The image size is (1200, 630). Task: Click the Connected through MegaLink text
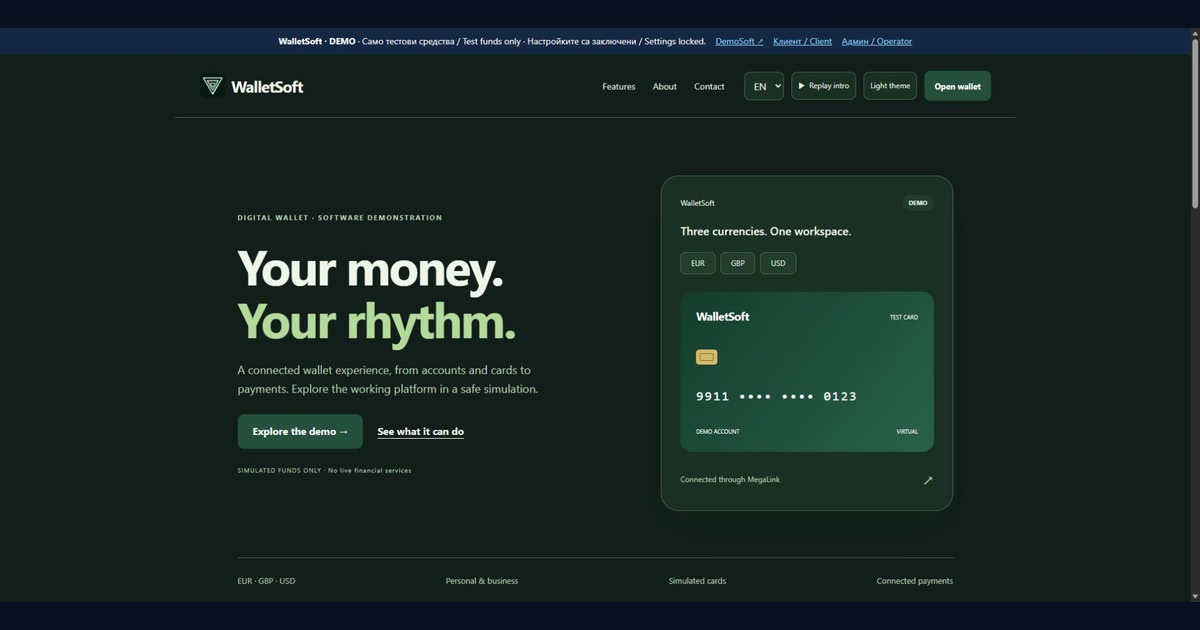730,480
